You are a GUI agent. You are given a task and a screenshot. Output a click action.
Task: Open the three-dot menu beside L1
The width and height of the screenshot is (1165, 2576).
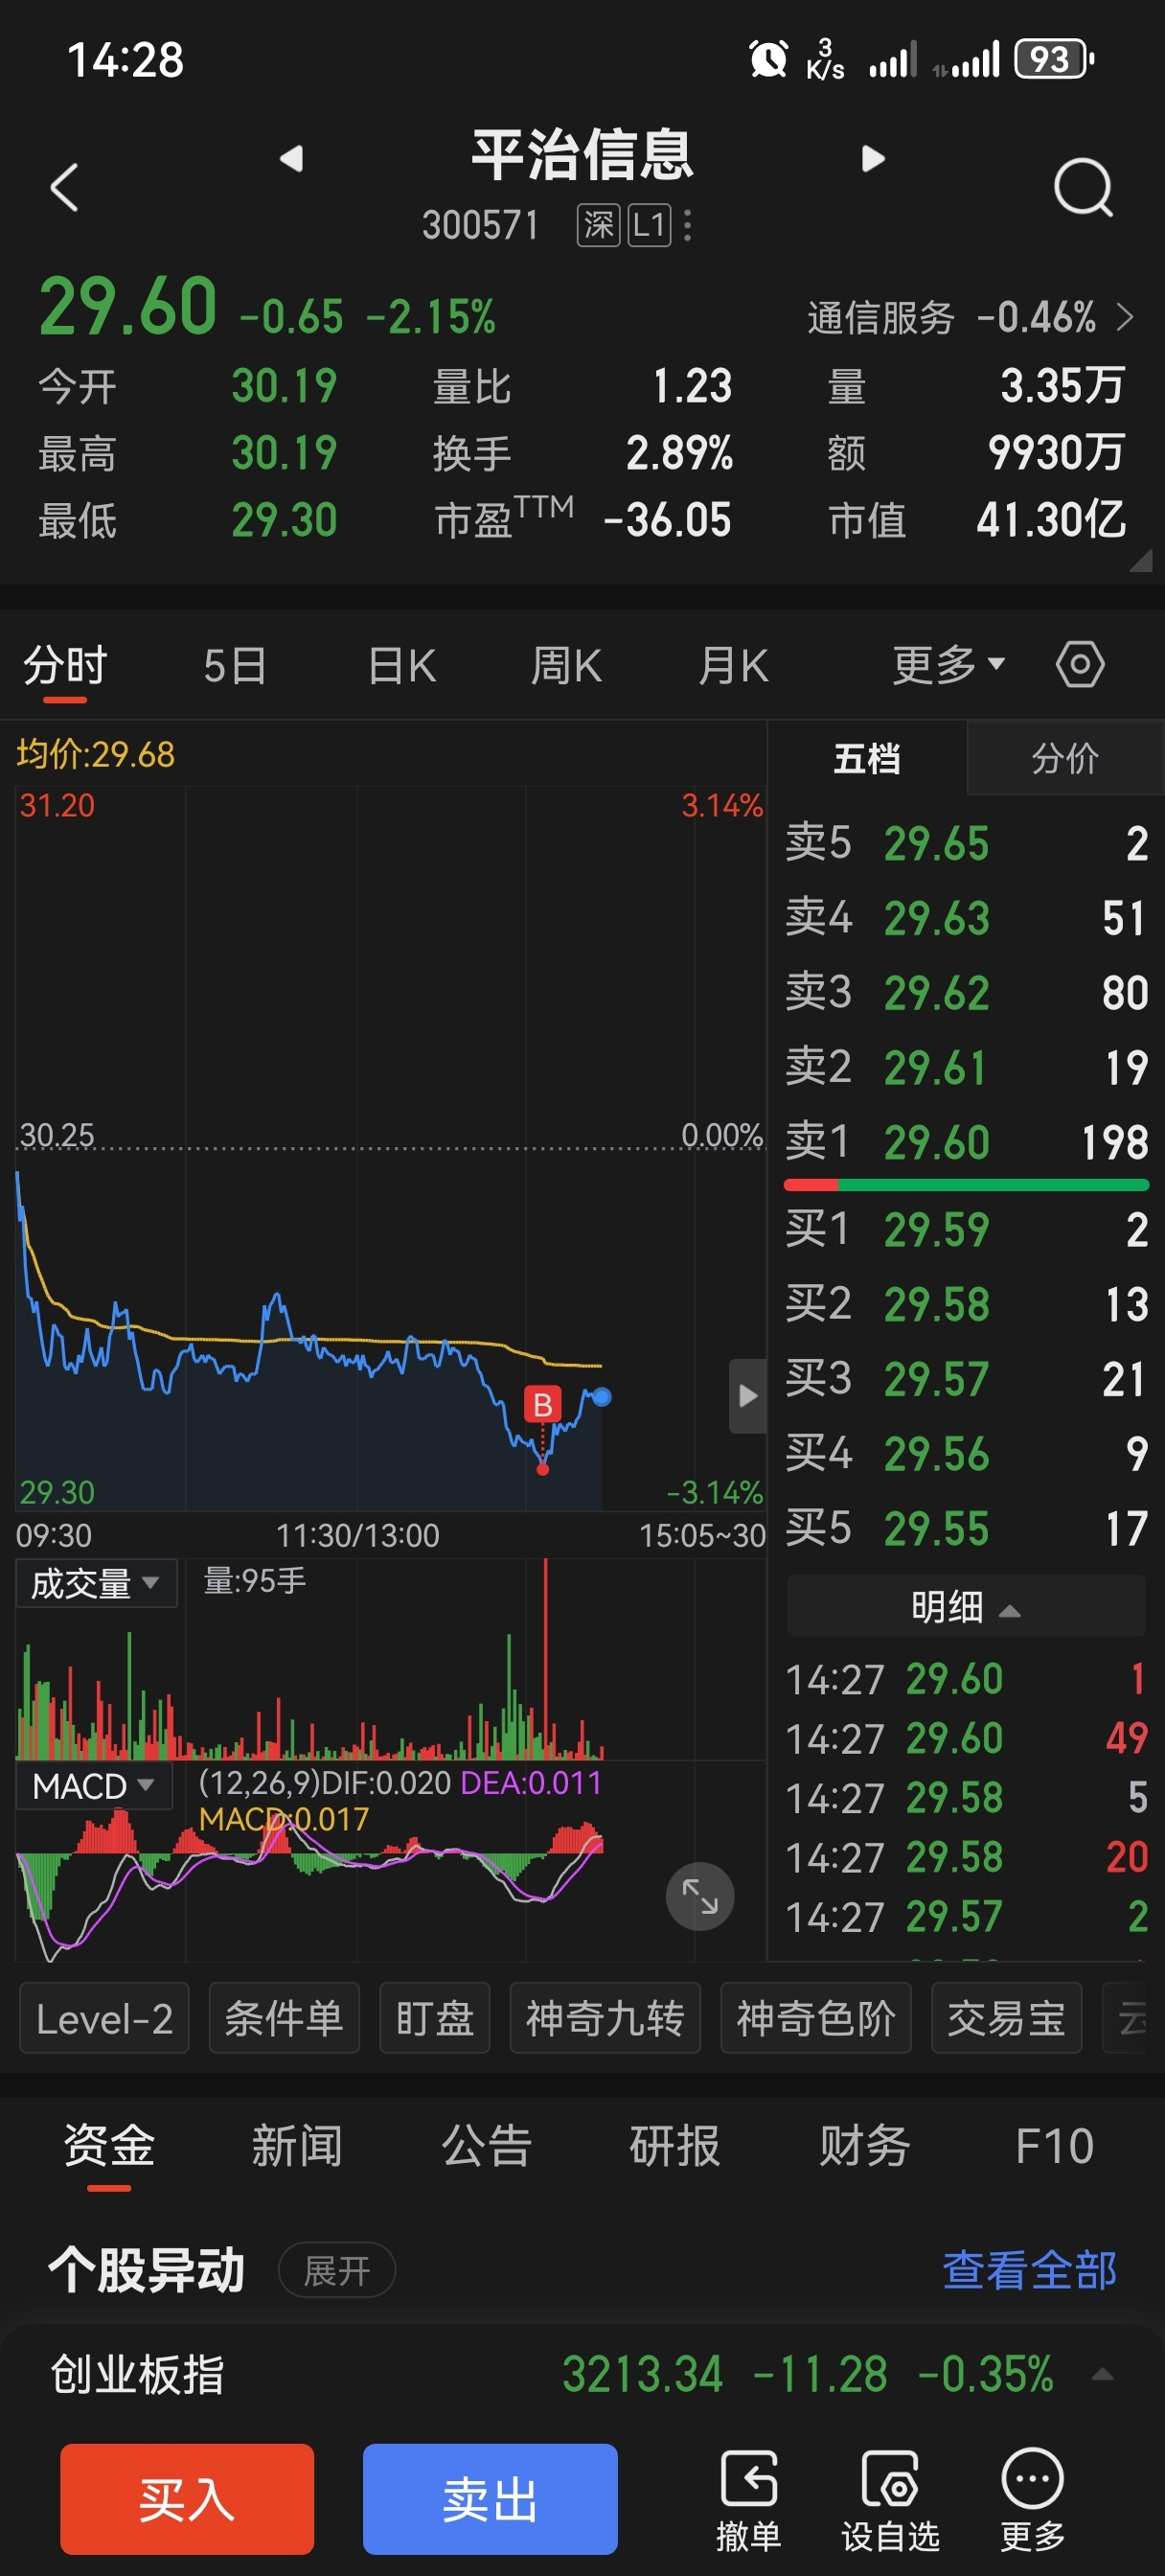687,225
